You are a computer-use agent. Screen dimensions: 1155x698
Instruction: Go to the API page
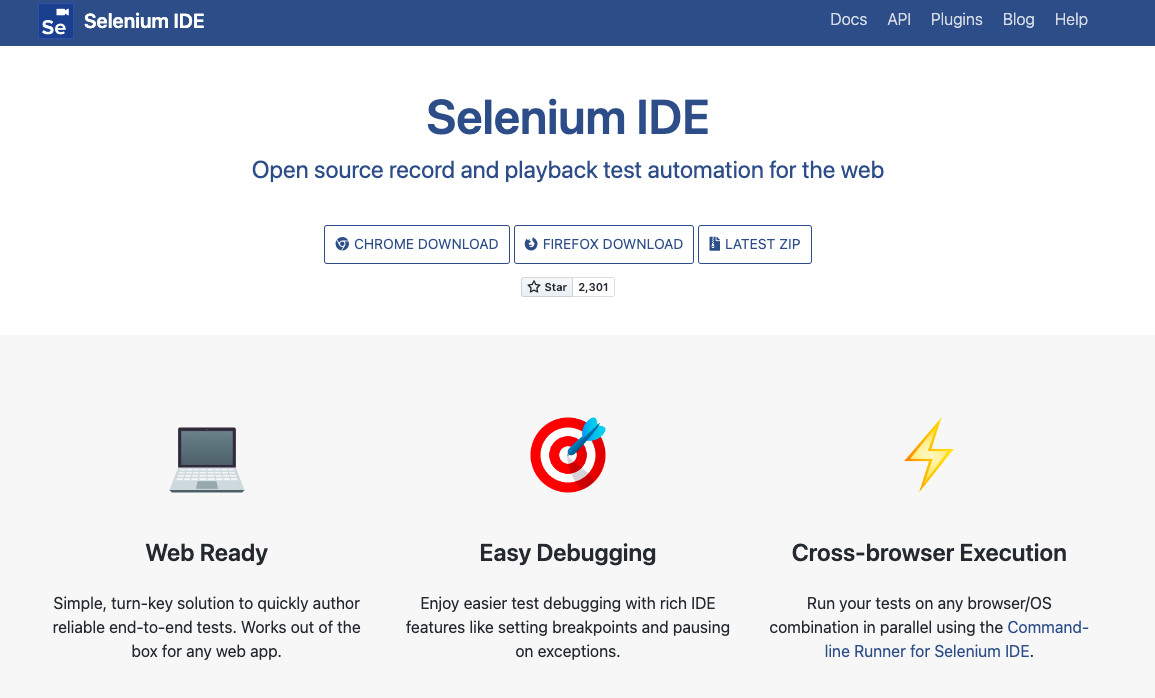coord(899,20)
